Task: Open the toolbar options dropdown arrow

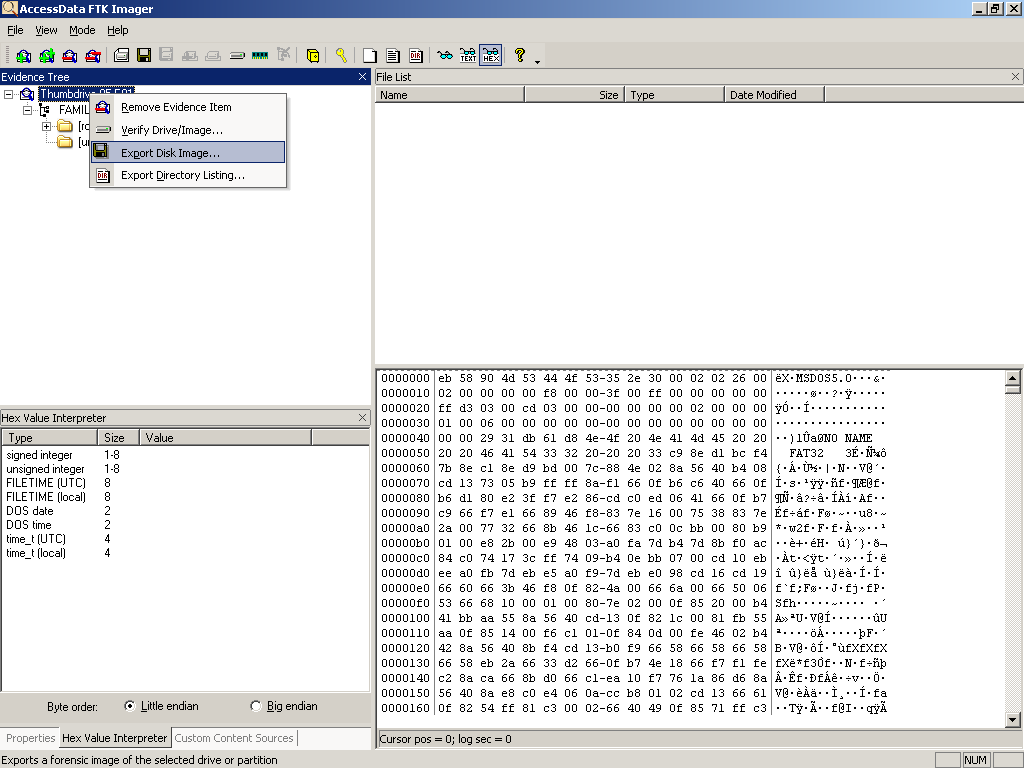Action: tap(537, 61)
